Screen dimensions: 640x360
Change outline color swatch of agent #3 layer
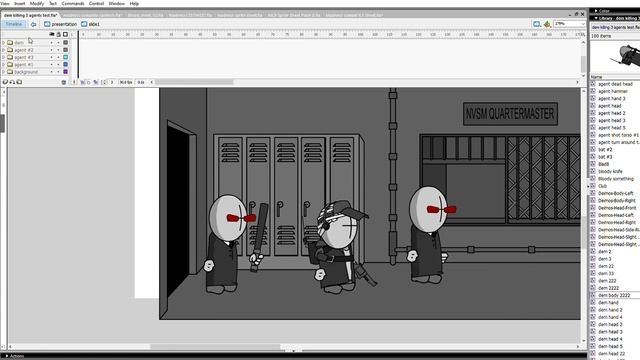[x=65, y=57]
